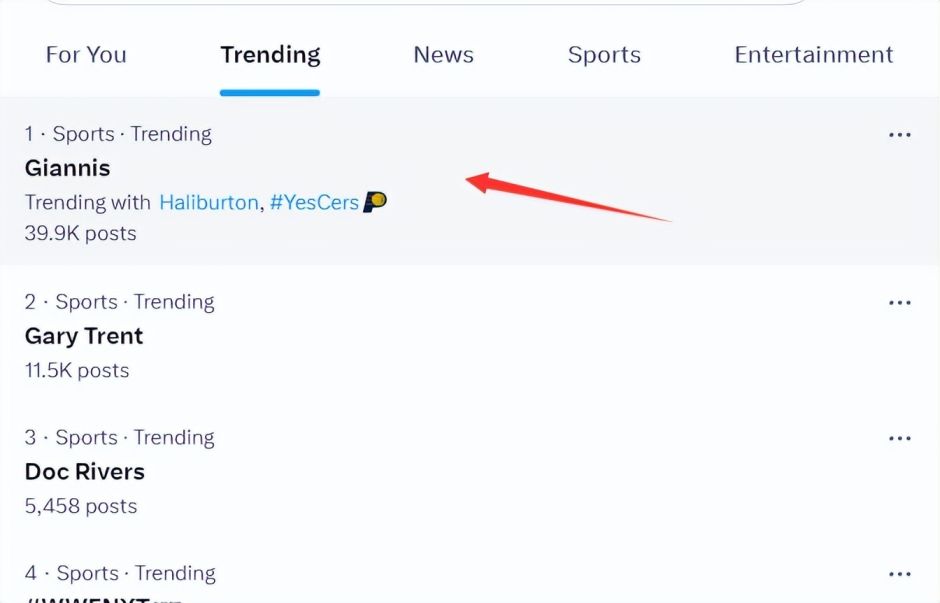The image size is (940, 603).
Task: Click the 39.9K posts count
Action: coord(80,233)
